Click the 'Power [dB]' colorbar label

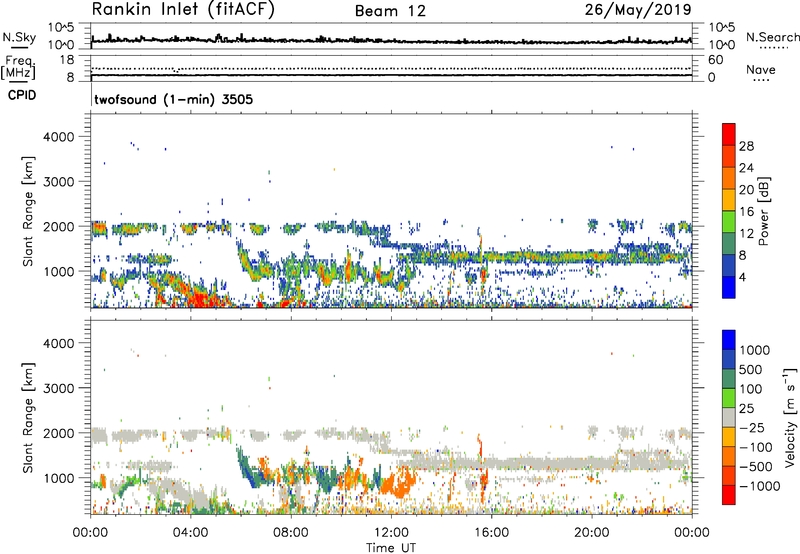coord(763,211)
